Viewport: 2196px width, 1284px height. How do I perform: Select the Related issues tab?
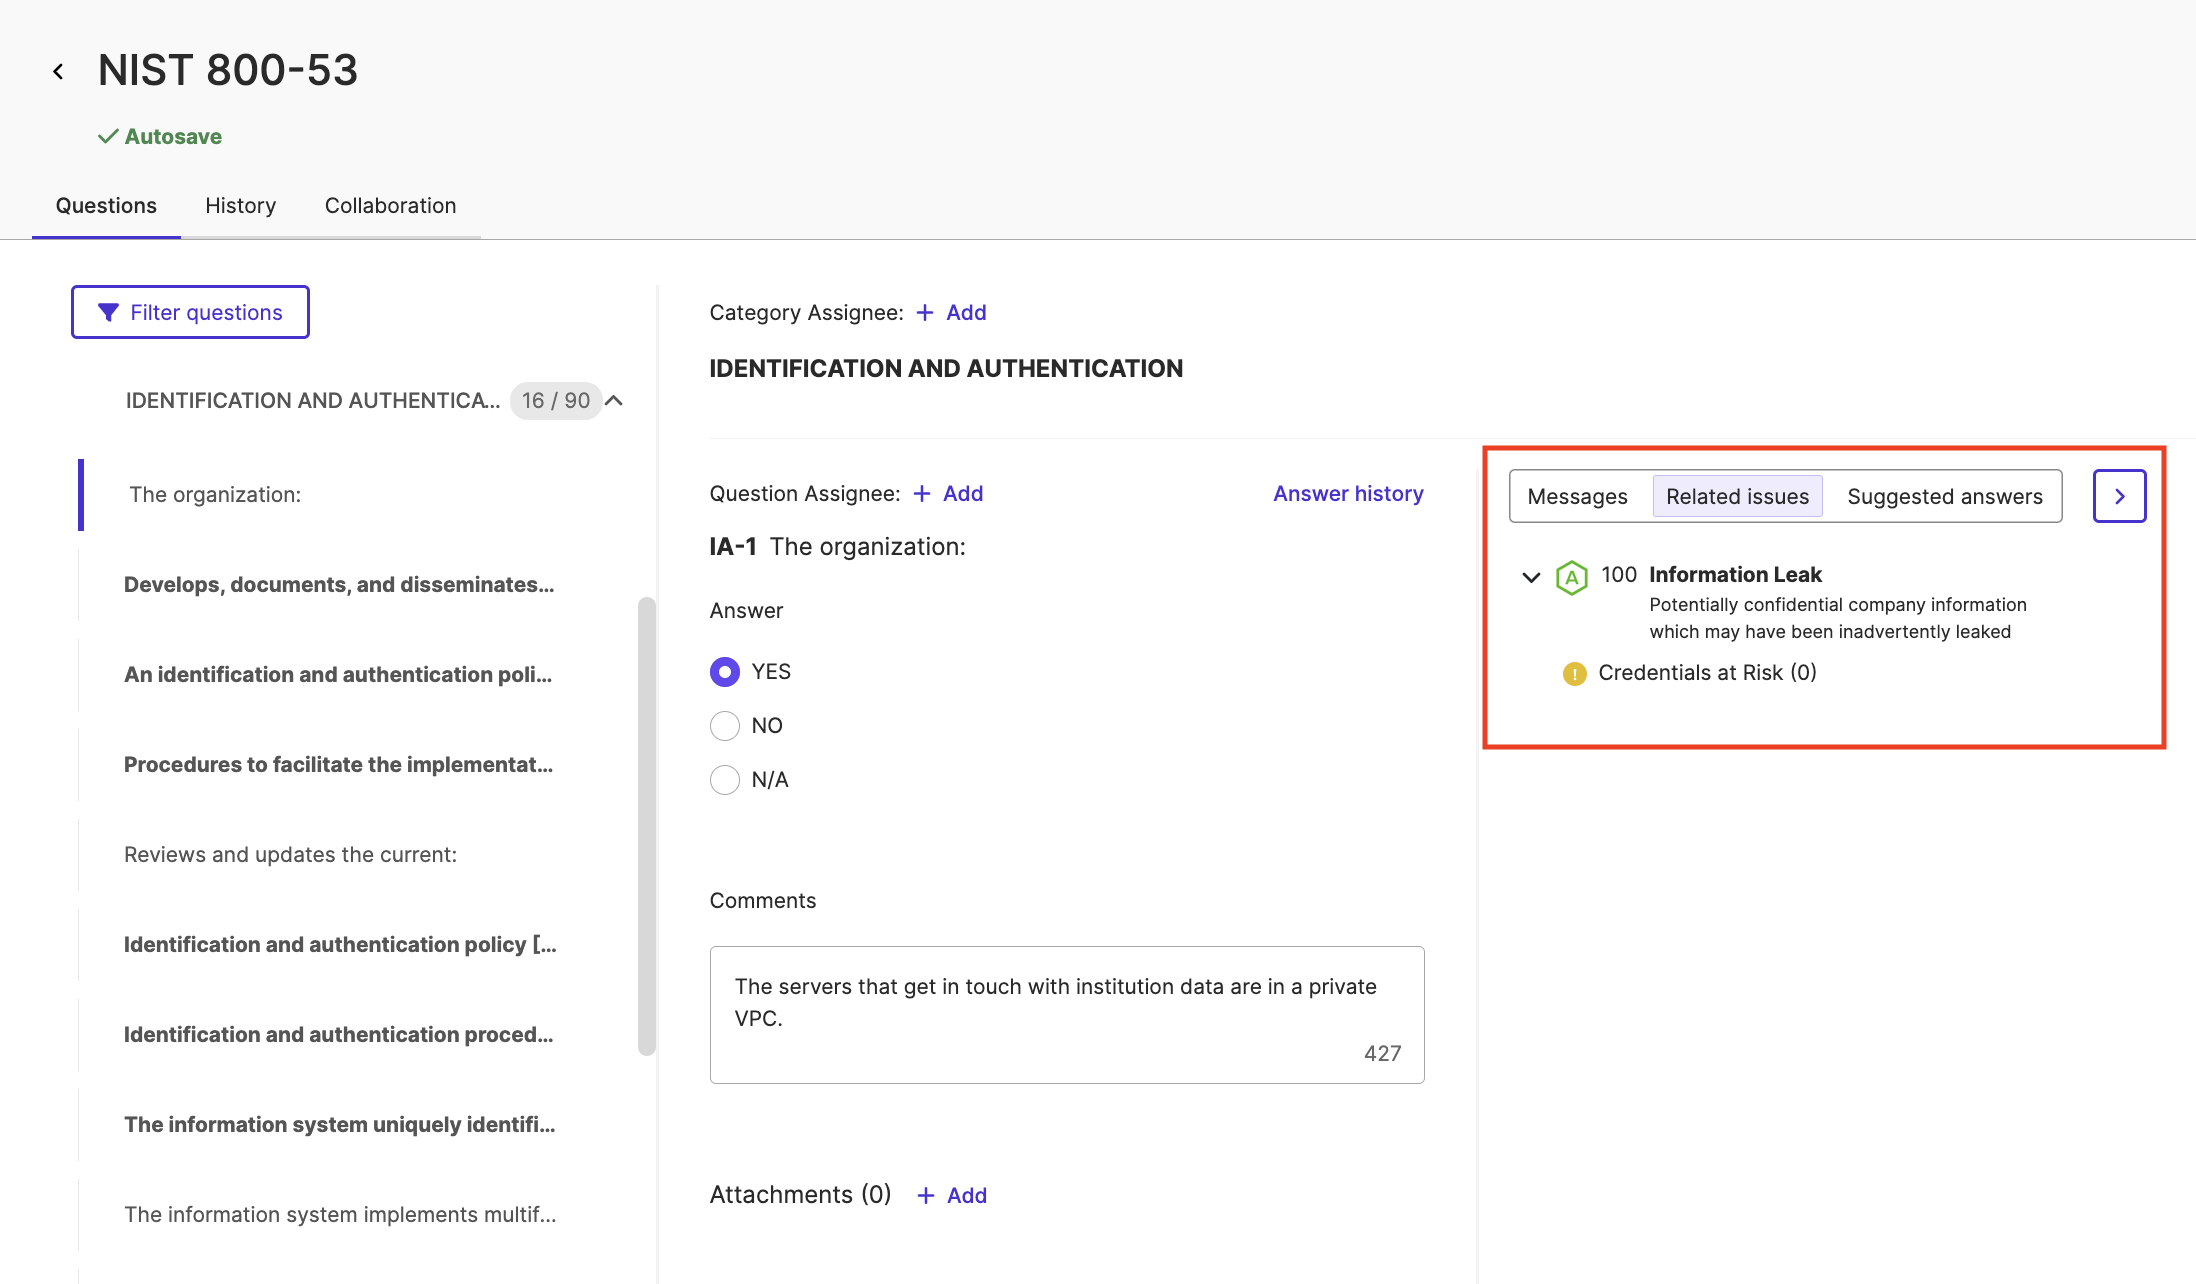[1737, 496]
